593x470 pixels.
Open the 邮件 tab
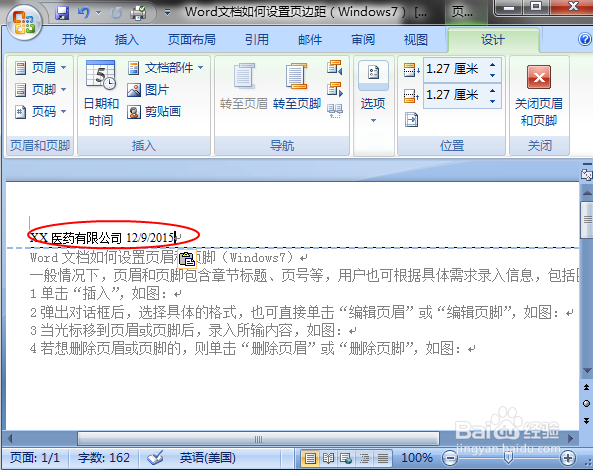pyautogui.click(x=310, y=39)
